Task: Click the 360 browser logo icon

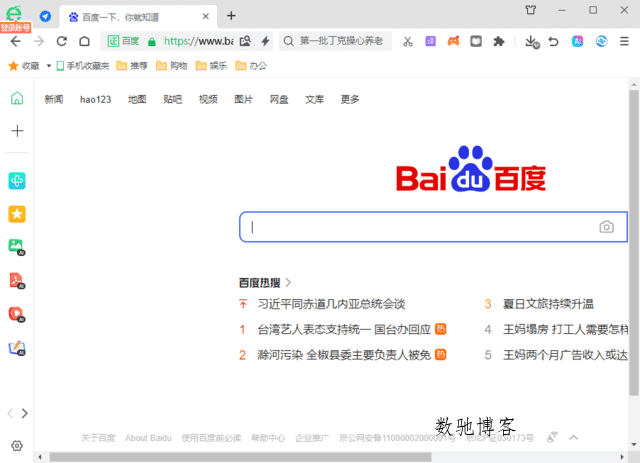Action: (14, 13)
